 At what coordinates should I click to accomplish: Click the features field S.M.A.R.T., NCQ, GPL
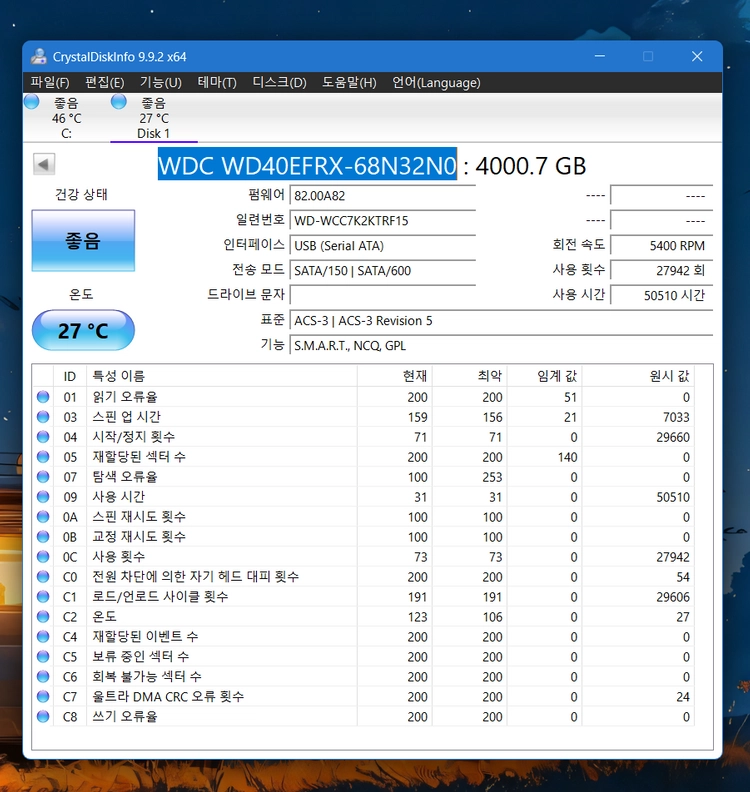click(x=501, y=345)
